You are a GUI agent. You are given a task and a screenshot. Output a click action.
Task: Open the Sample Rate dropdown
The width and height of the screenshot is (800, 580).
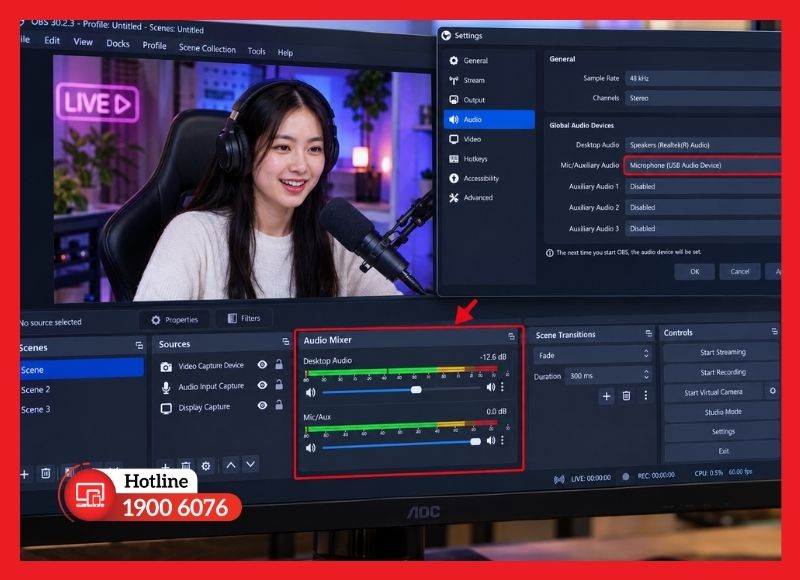(703, 79)
